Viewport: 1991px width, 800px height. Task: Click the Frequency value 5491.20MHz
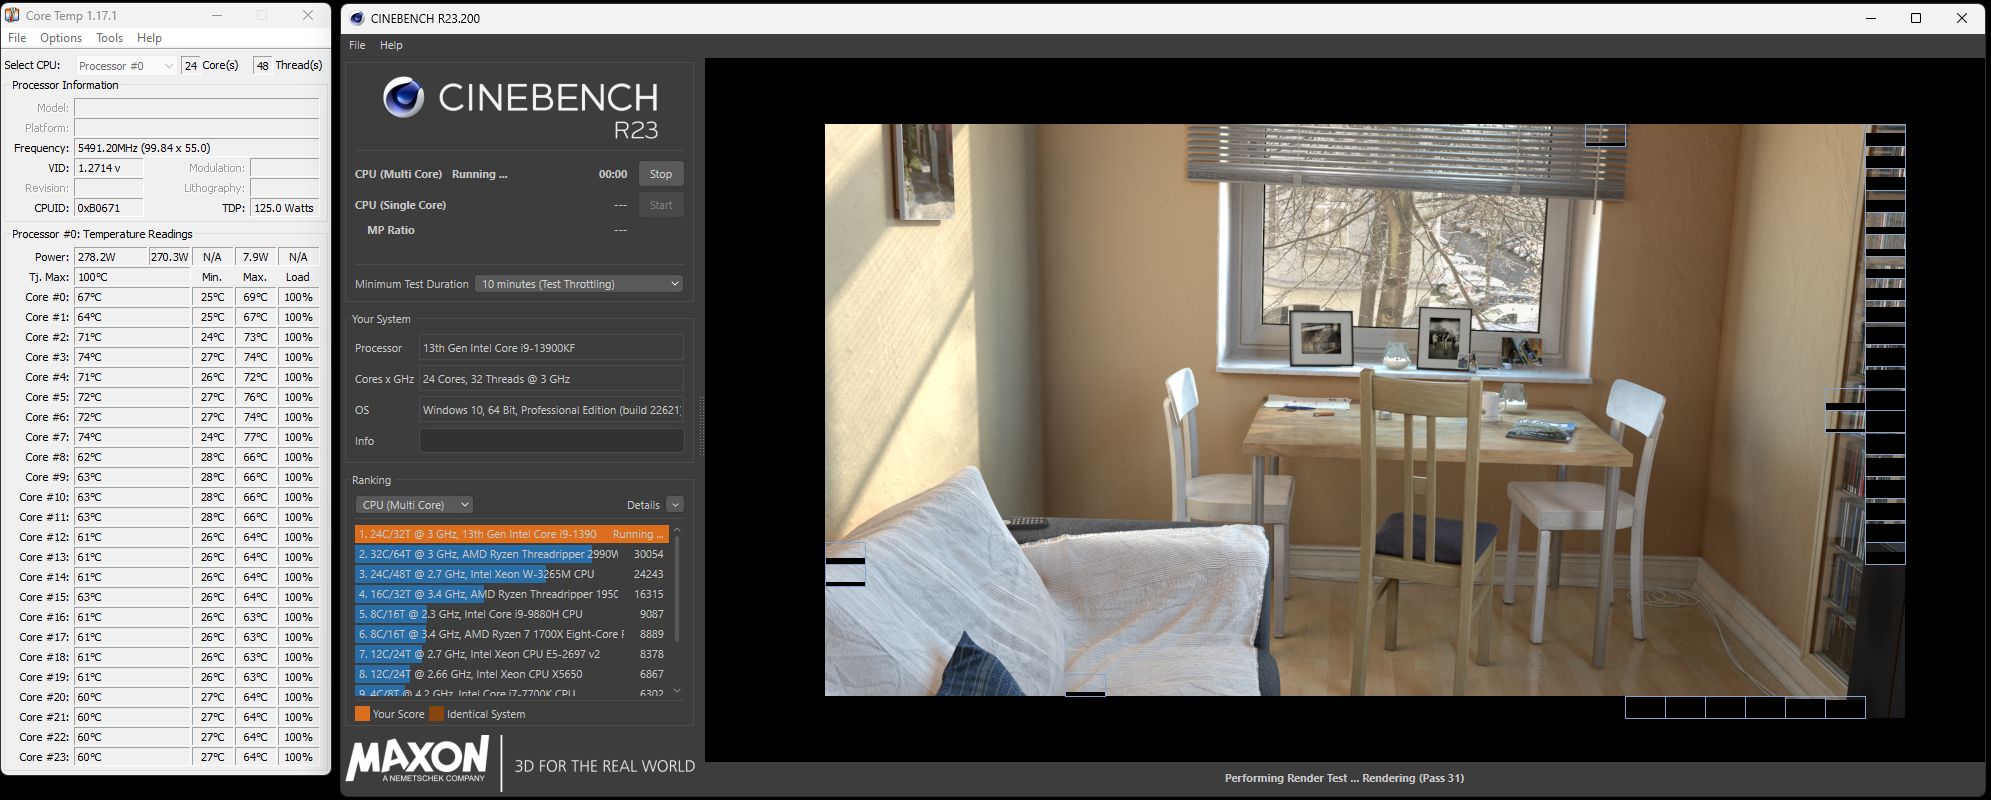point(197,148)
